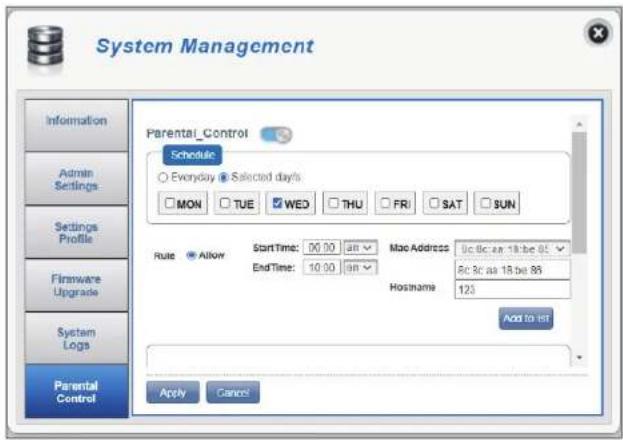Open the Mac Address dropdown
Viewport: 623px width, 440px height.
click(x=513, y=249)
